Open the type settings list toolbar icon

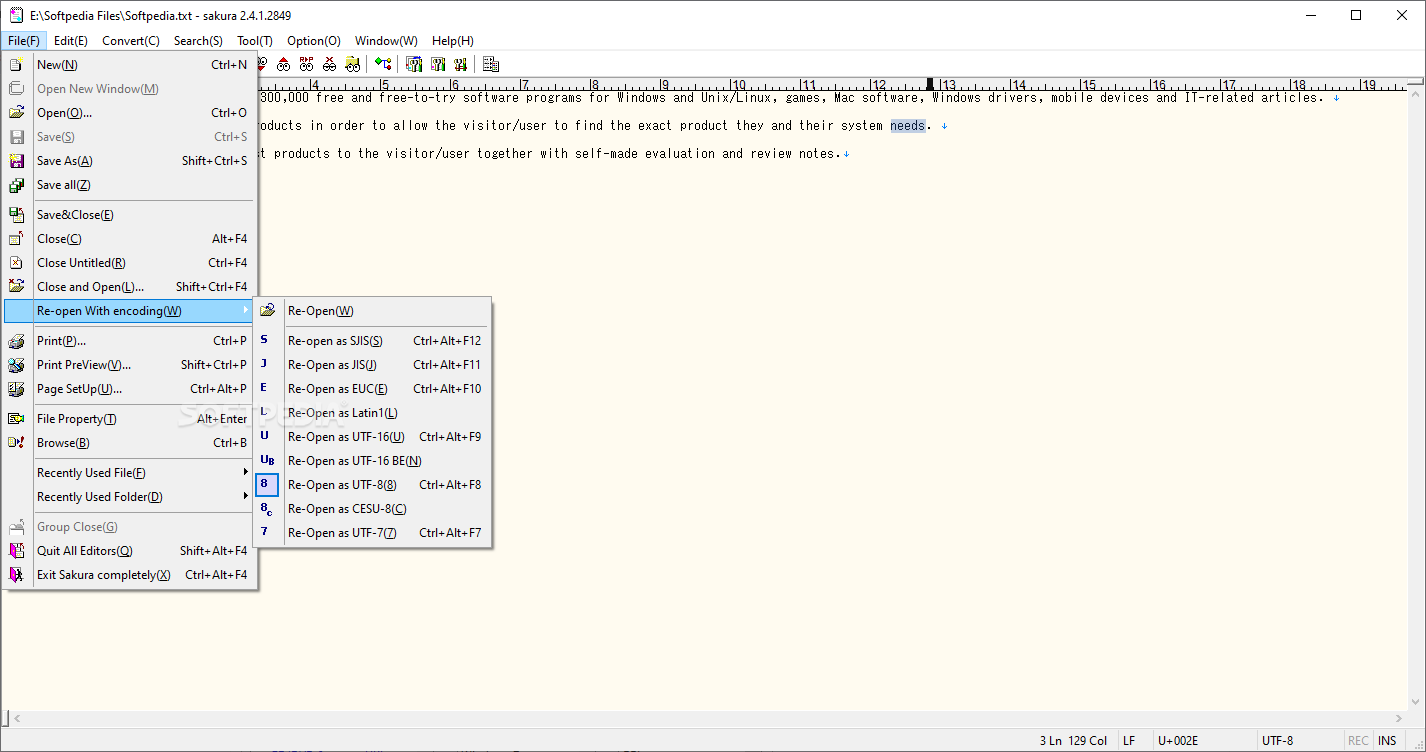(414, 64)
